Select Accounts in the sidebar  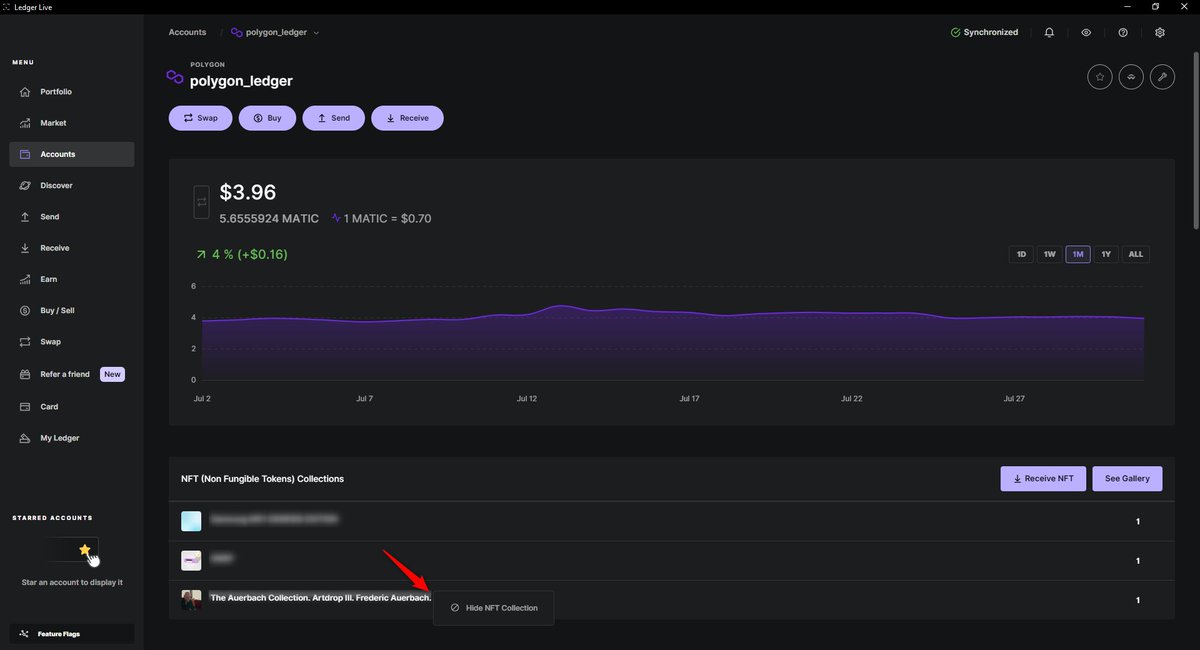pos(71,154)
